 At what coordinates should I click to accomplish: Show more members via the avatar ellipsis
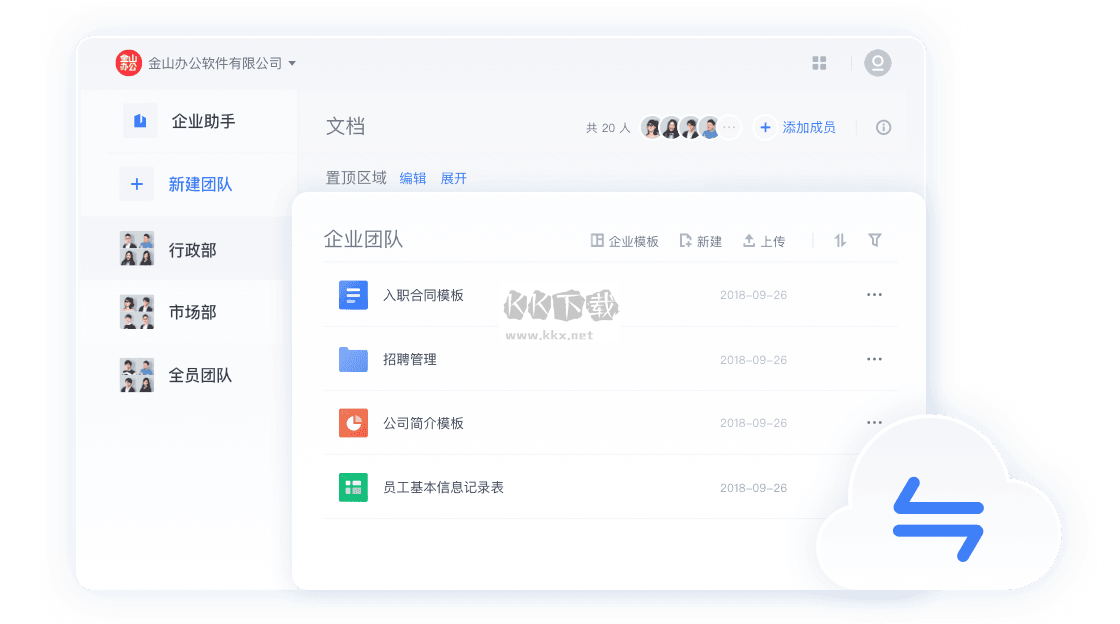[731, 127]
